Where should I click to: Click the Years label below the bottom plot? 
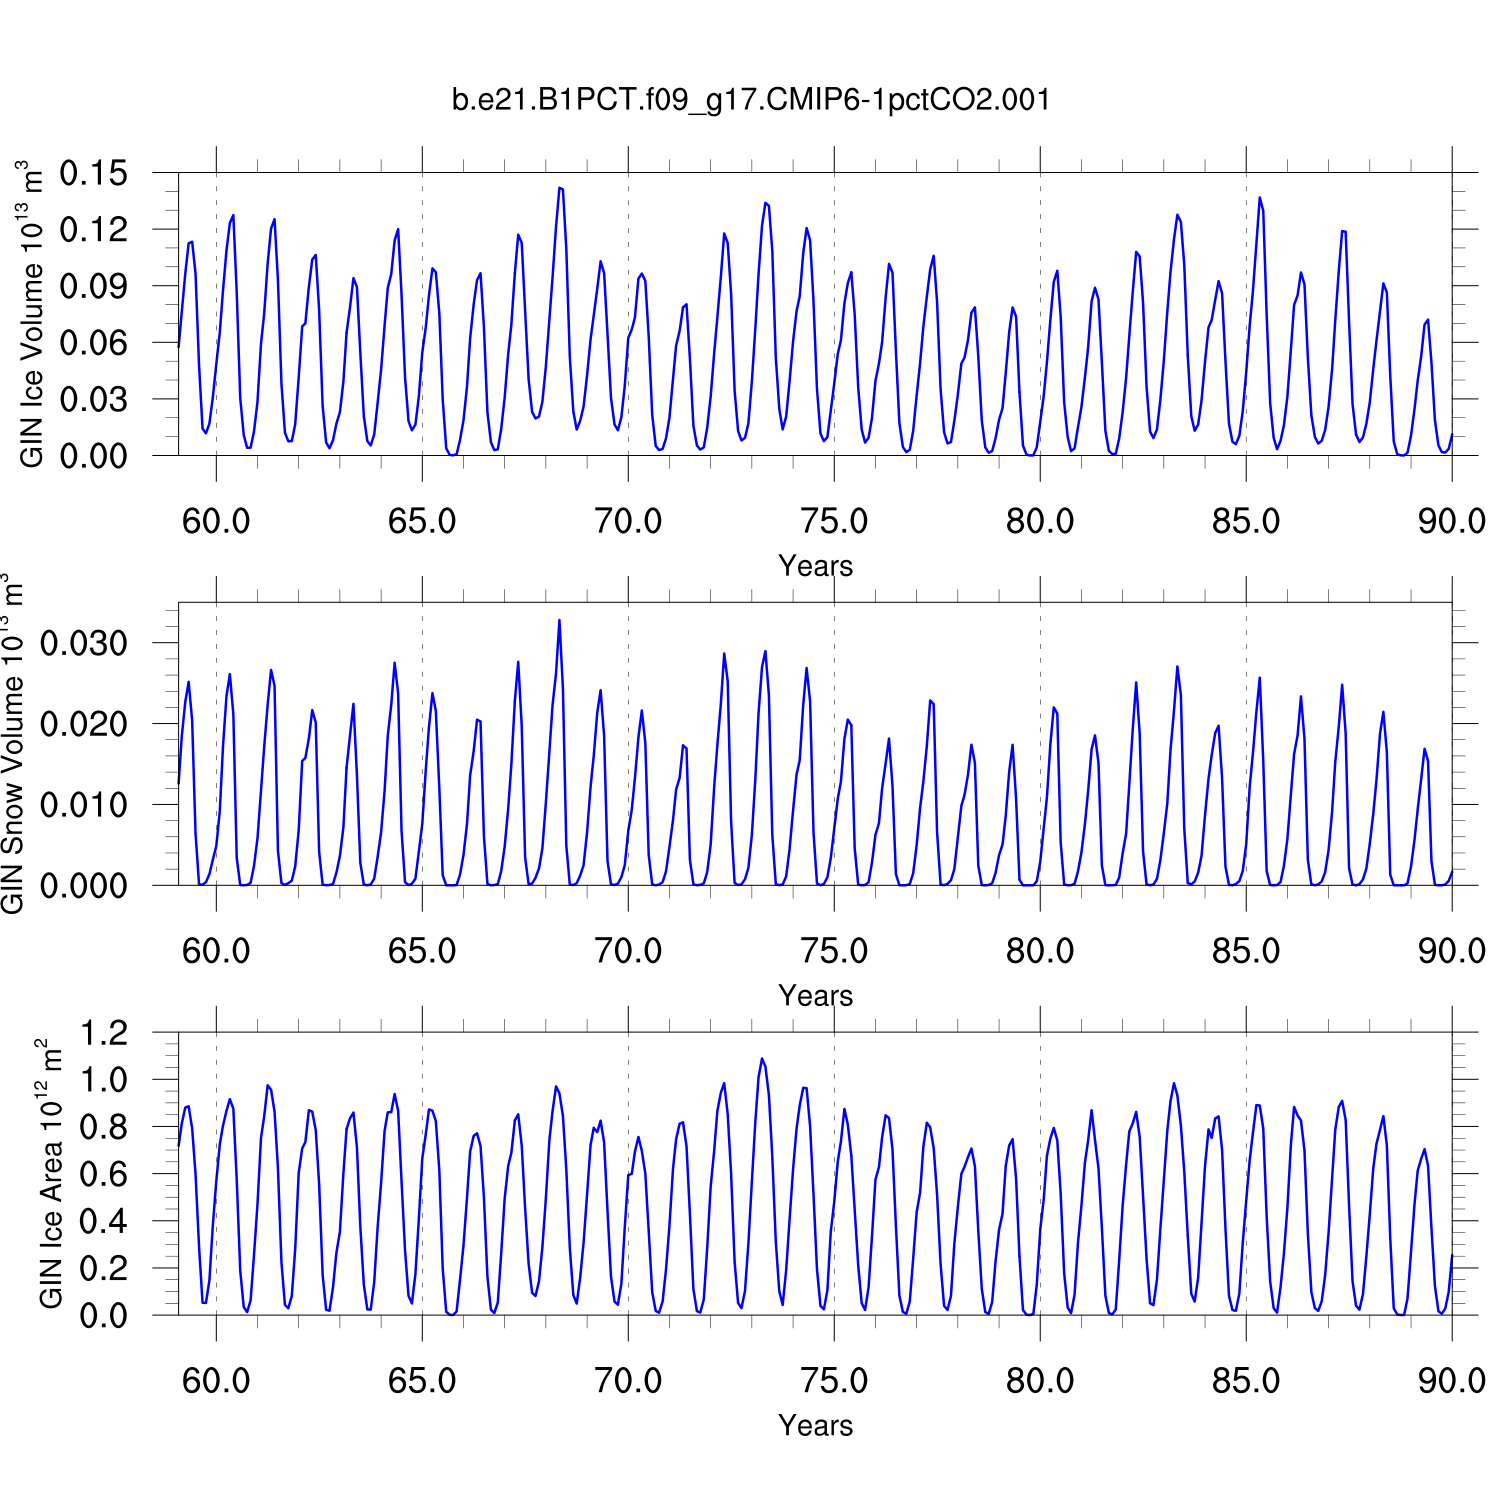815,1426
